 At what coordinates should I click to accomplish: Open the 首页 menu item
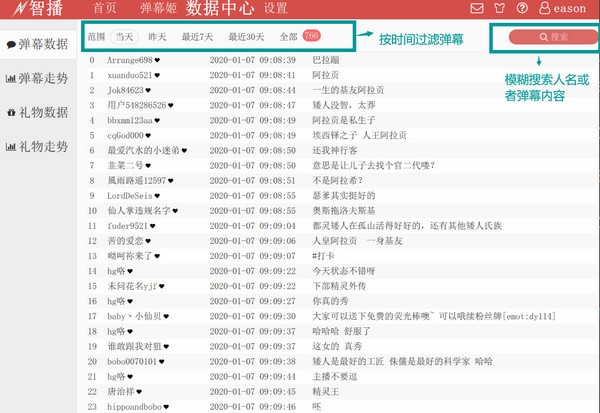click(x=104, y=9)
